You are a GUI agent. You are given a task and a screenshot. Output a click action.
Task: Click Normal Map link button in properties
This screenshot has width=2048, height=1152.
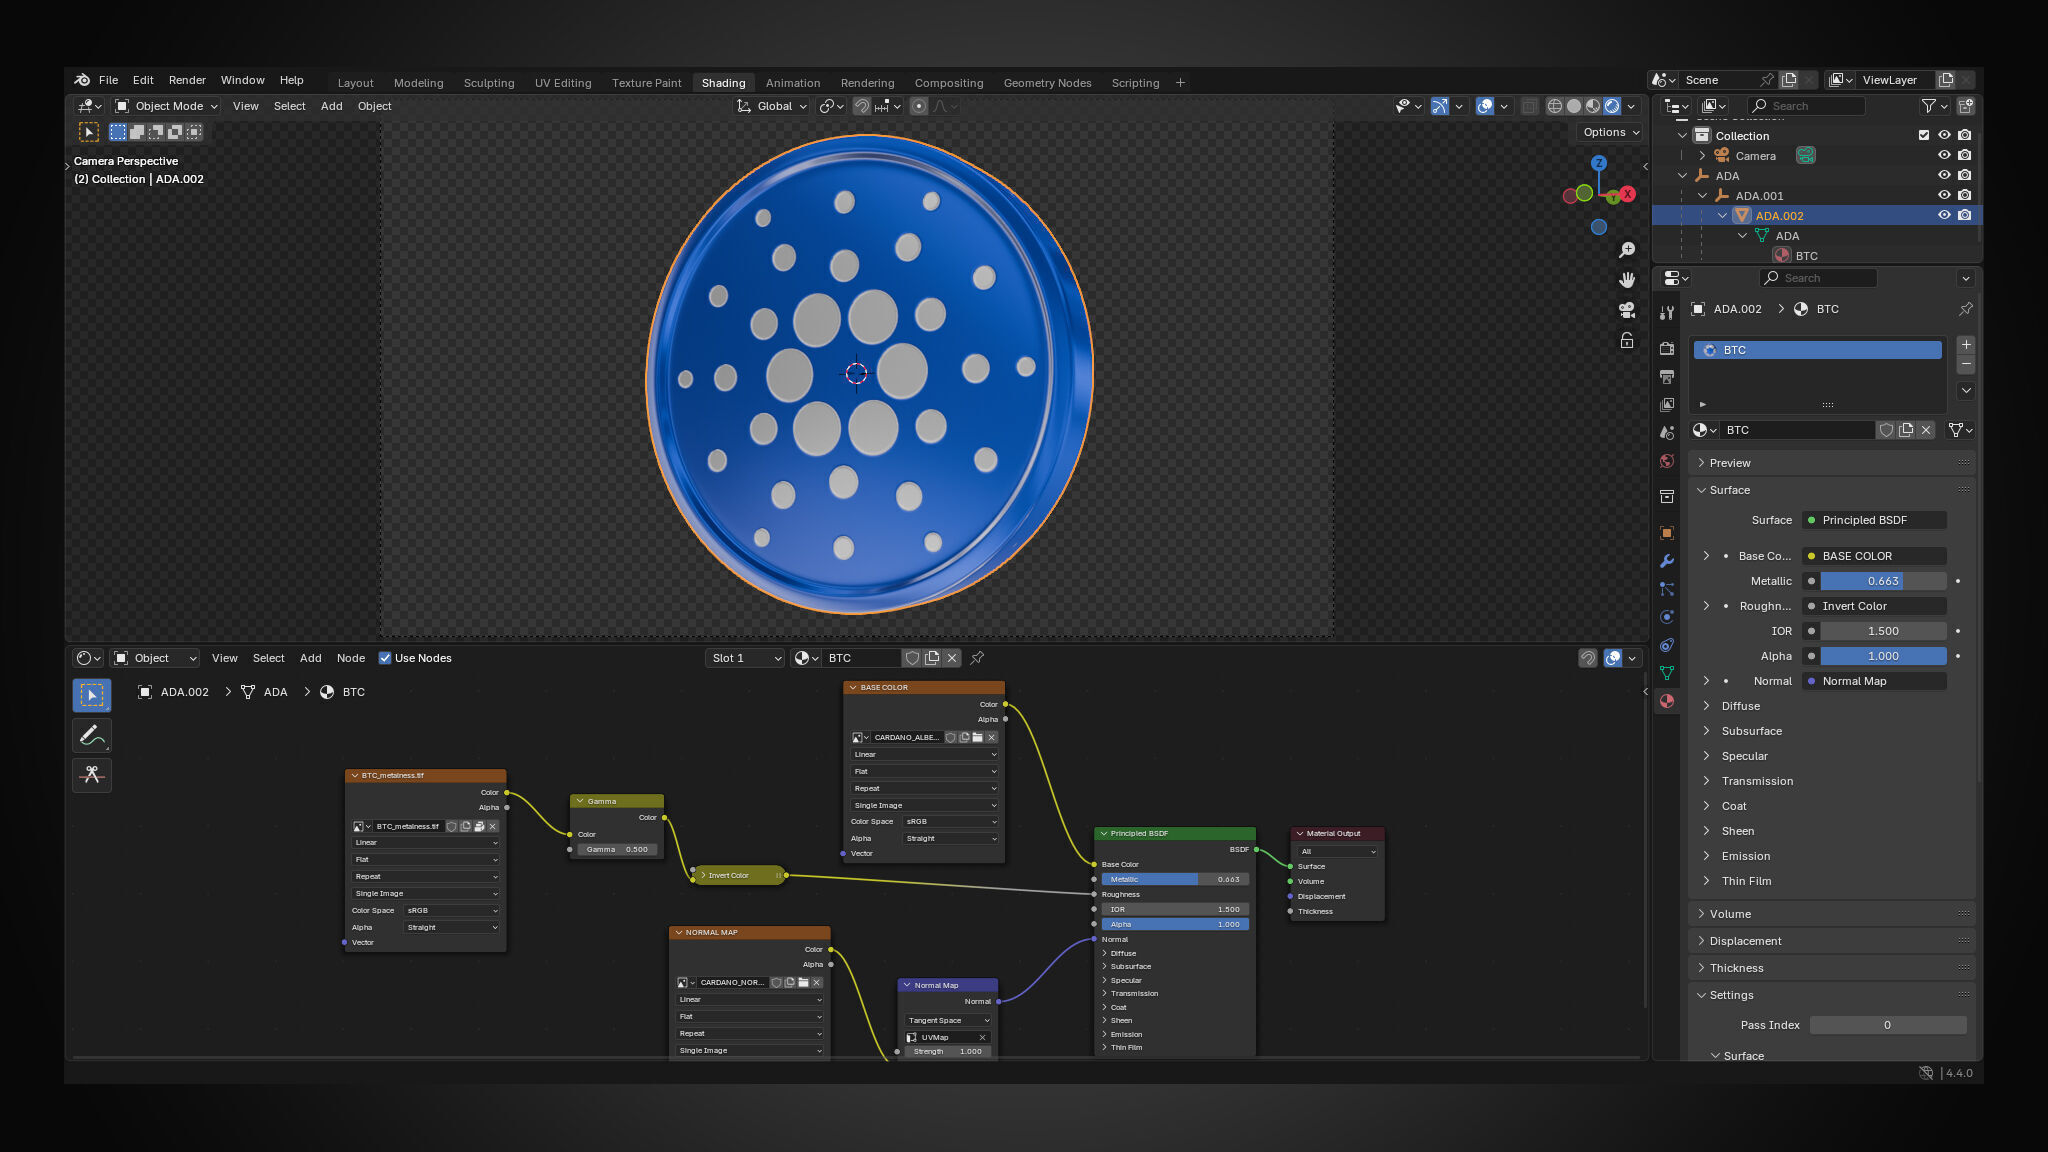point(1874,681)
